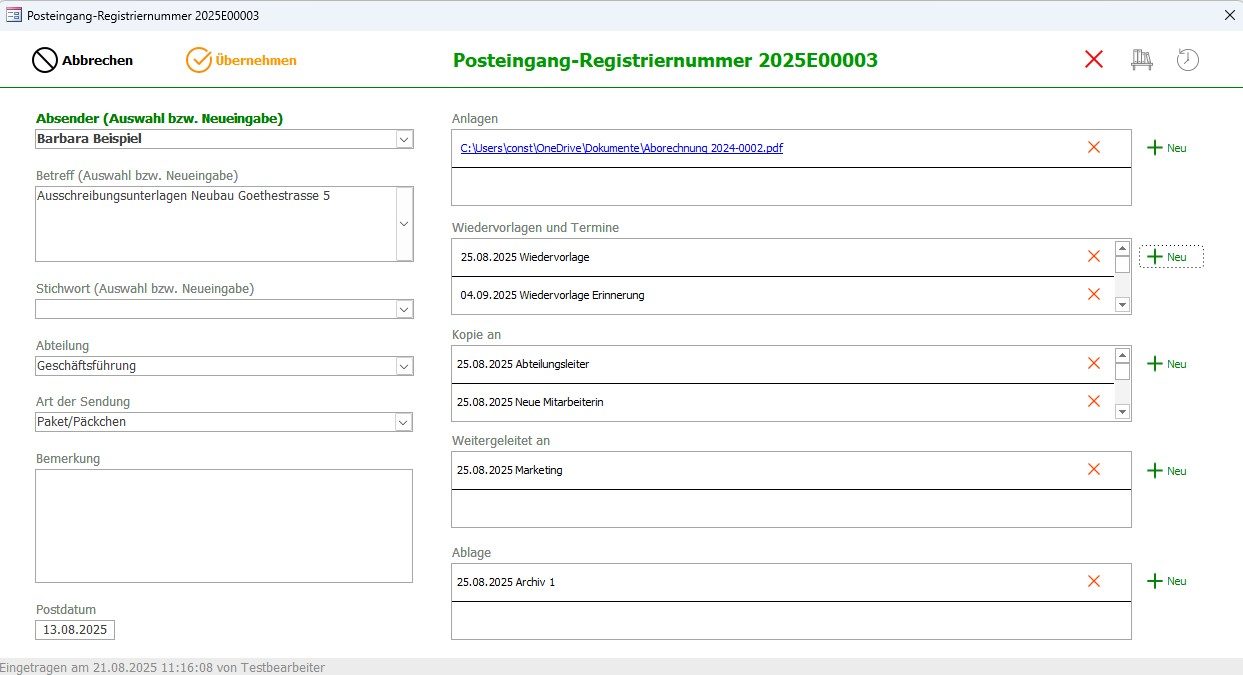Click the Übernehmen checkmark button
This screenshot has height=675, width=1243.
click(241, 60)
